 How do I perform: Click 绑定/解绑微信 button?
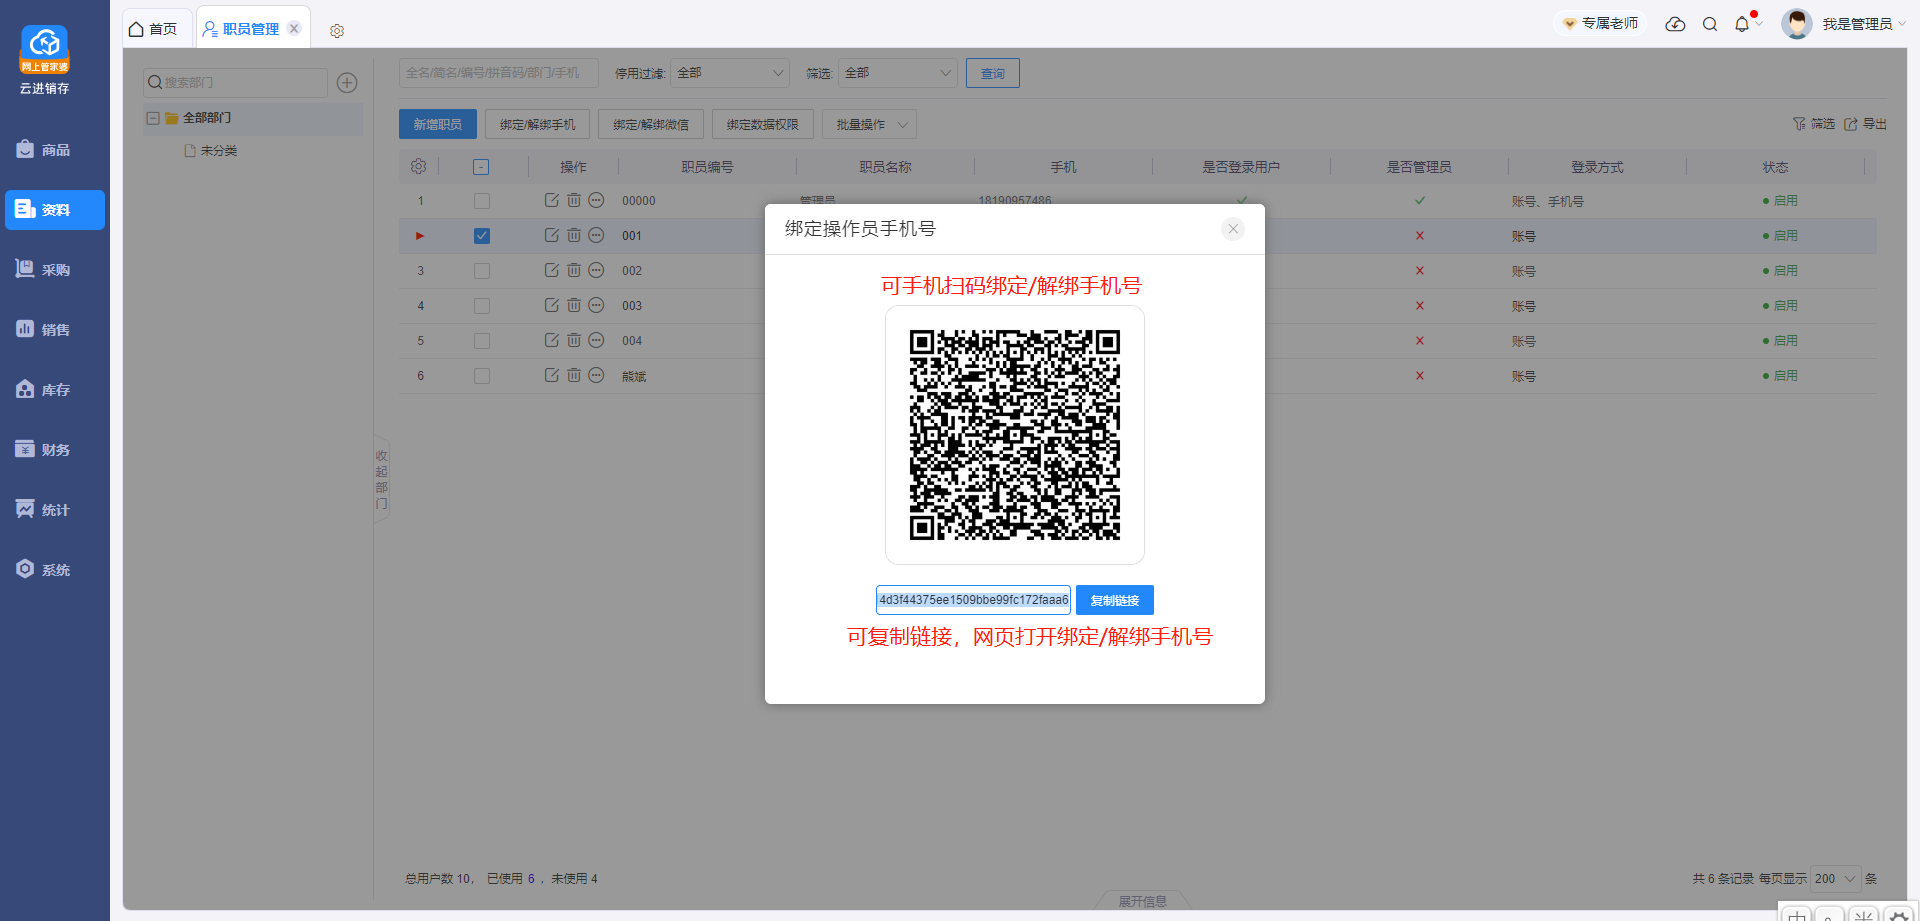(x=651, y=124)
